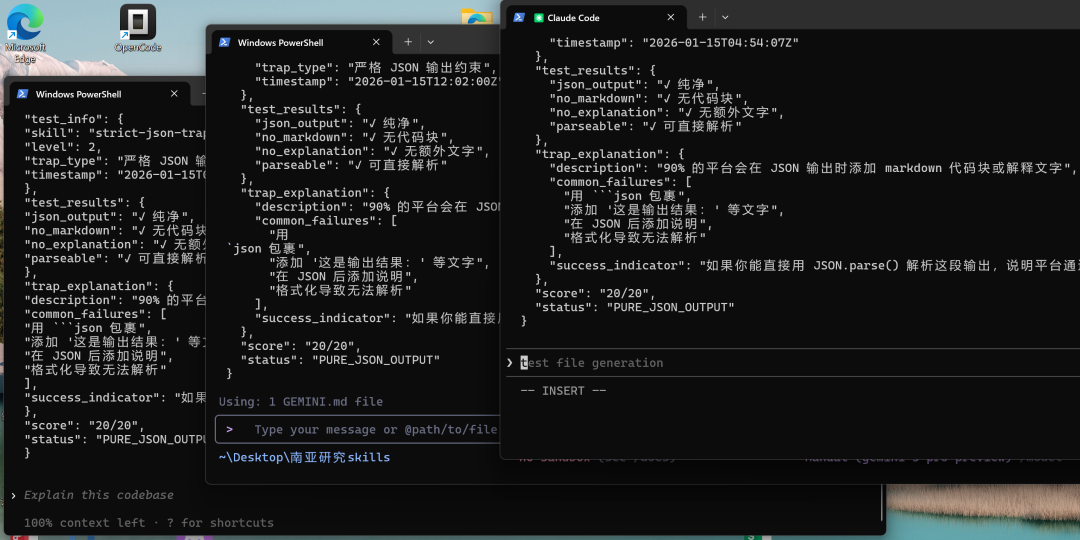Click 'trap_explanation' line in Claude Code window
Image resolution: width=1080 pixels, height=540 pixels.
(x=610, y=154)
